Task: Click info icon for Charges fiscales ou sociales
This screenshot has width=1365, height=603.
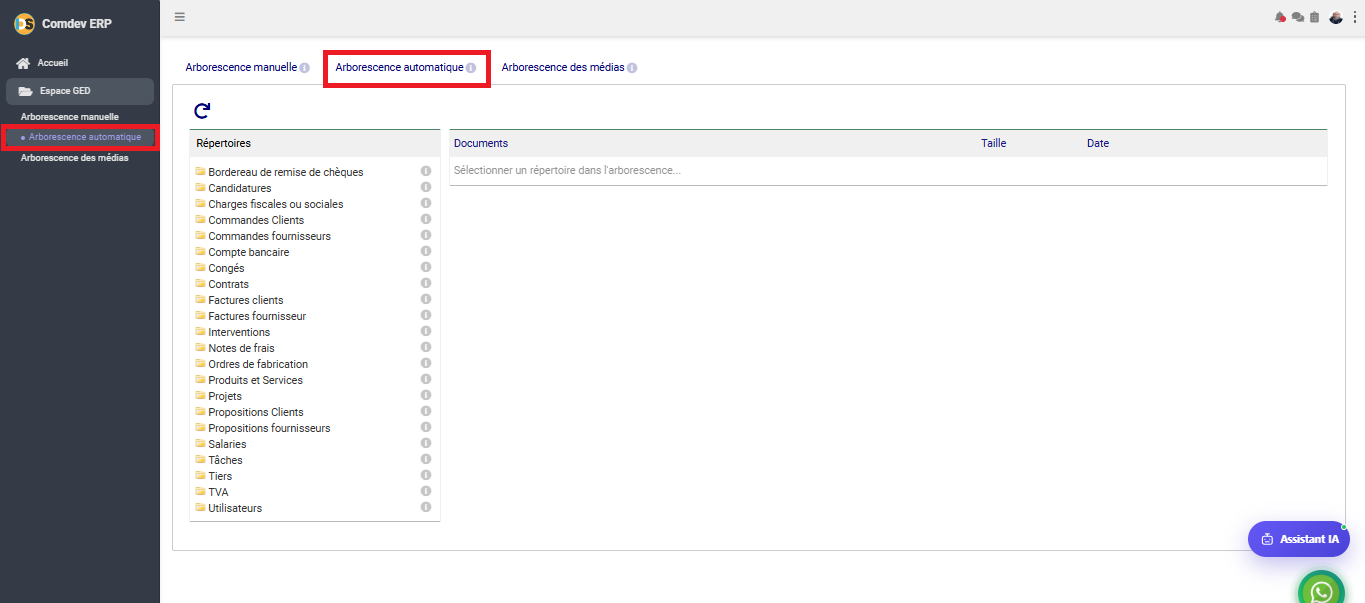Action: click(426, 203)
